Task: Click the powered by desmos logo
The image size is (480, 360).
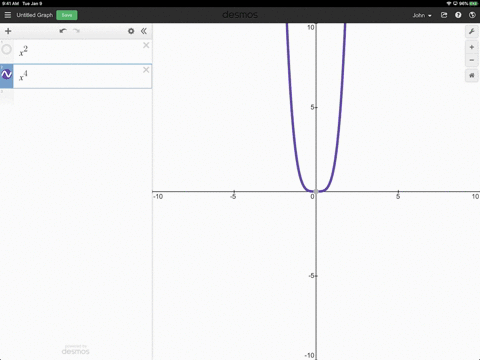Action: pos(76,350)
